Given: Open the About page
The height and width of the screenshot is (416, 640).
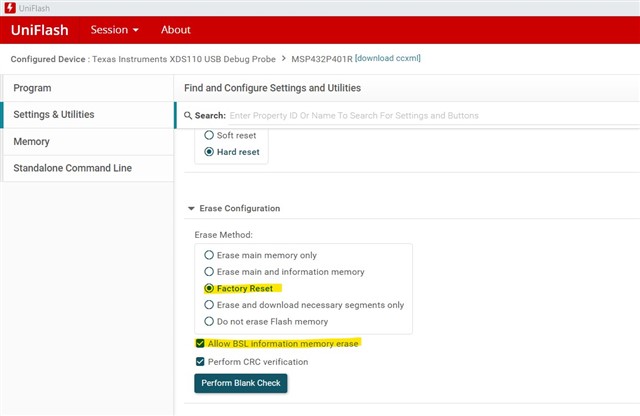Looking at the screenshot, I should (176, 30).
